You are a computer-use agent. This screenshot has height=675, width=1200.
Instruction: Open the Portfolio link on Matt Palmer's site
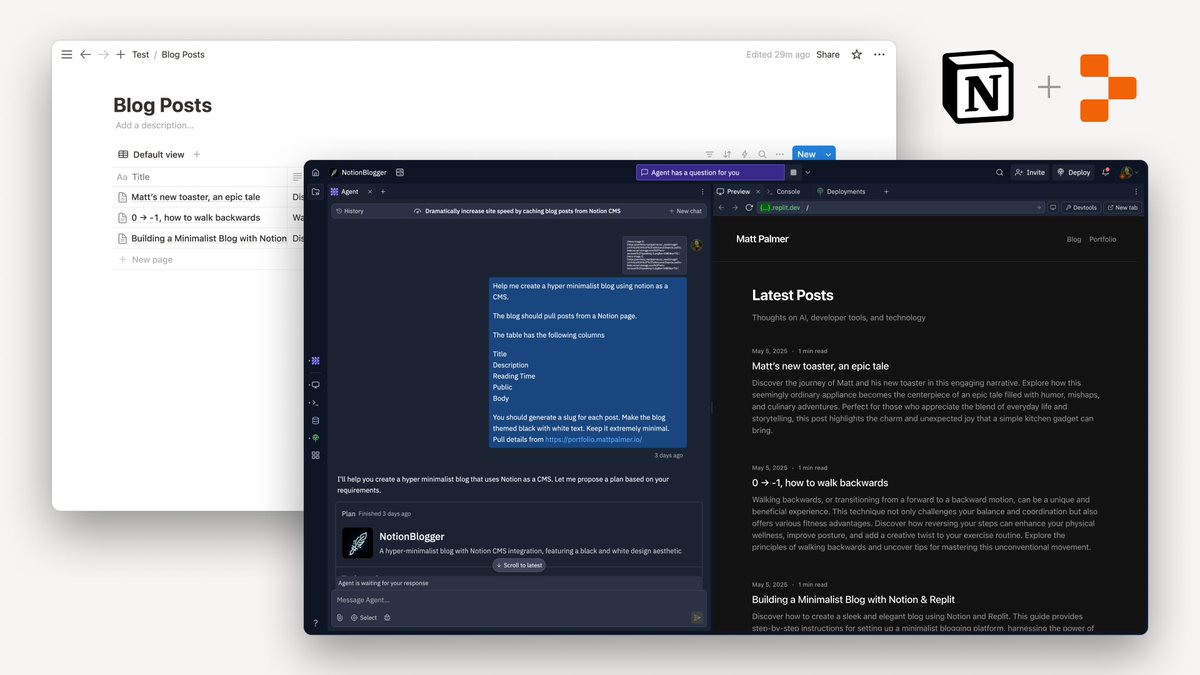(x=1101, y=239)
